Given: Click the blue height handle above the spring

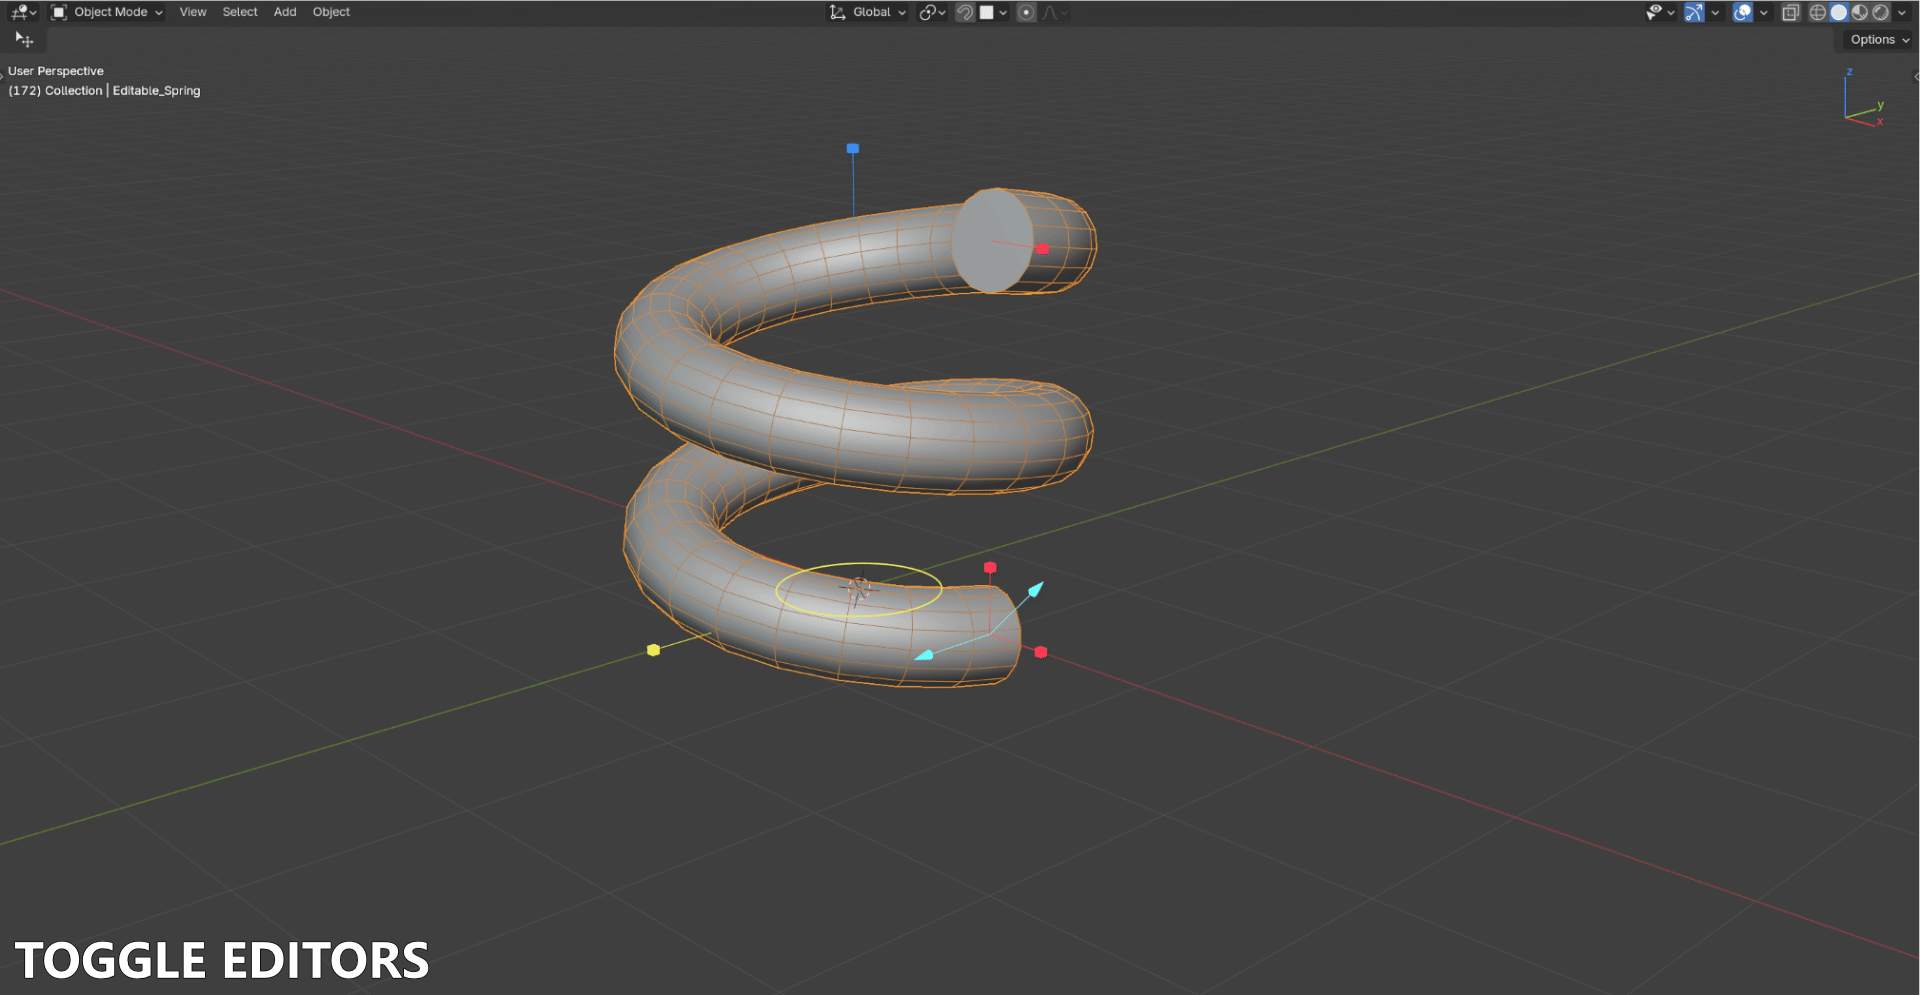Looking at the screenshot, I should click(x=853, y=148).
